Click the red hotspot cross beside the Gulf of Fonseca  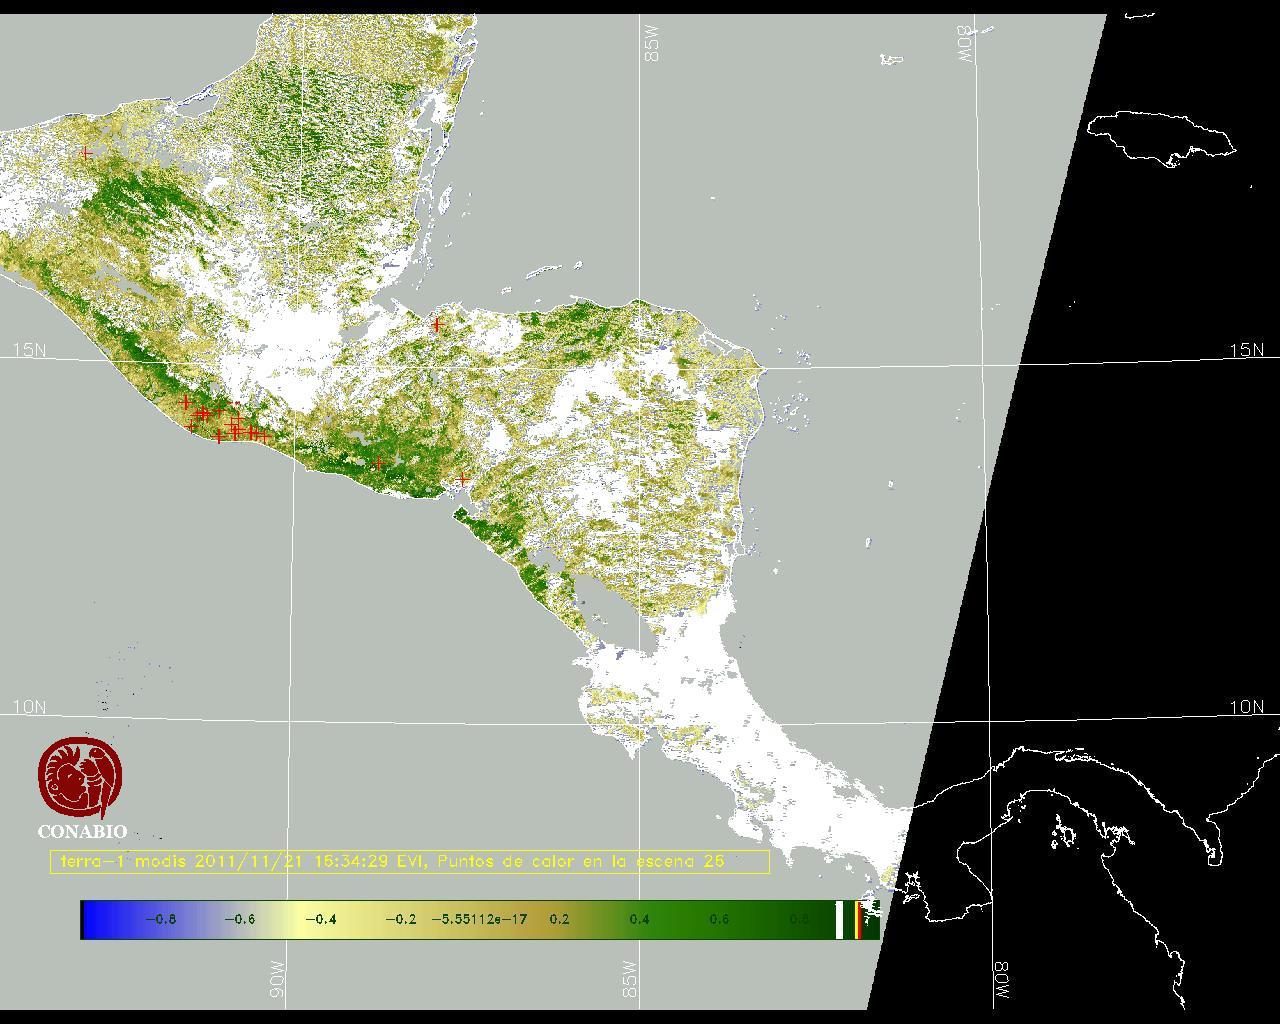(x=462, y=480)
